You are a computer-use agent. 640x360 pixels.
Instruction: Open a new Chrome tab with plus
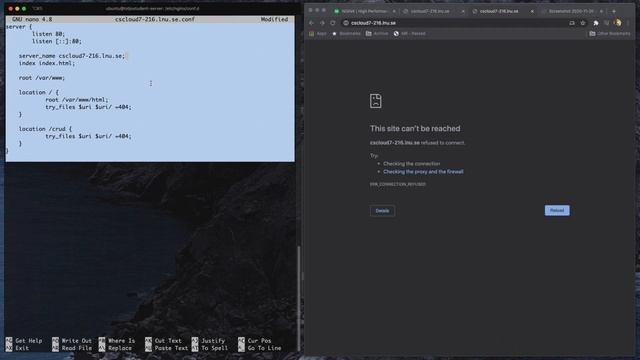pos(613,11)
